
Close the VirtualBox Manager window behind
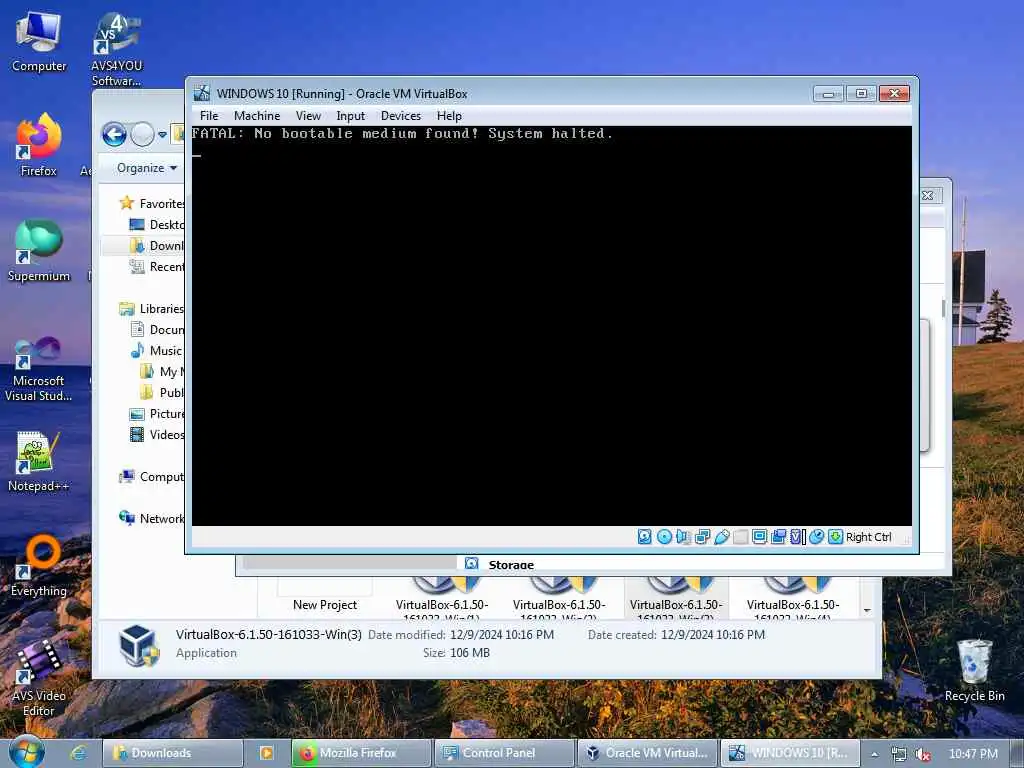click(927, 195)
